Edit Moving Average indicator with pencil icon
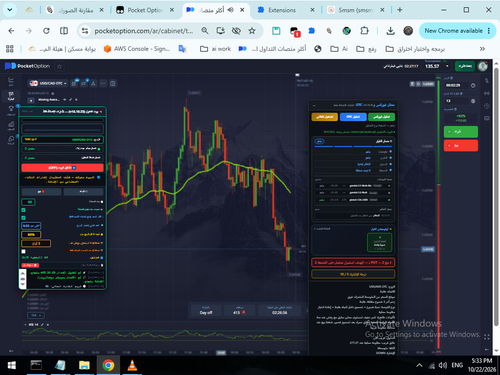This screenshot has height=375, width=500. tap(70, 100)
